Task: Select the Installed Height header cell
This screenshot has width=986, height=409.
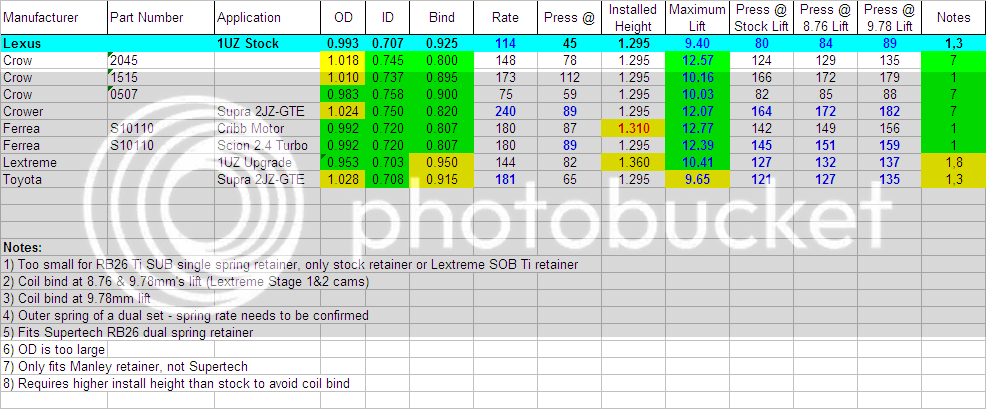Action: pos(633,18)
